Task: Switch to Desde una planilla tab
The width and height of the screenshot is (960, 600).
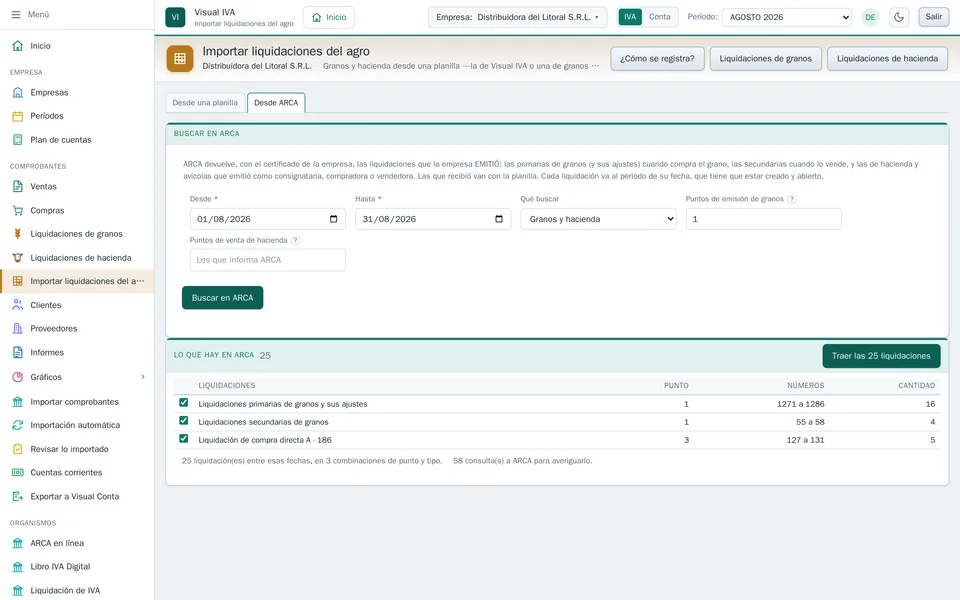Action: (205, 103)
